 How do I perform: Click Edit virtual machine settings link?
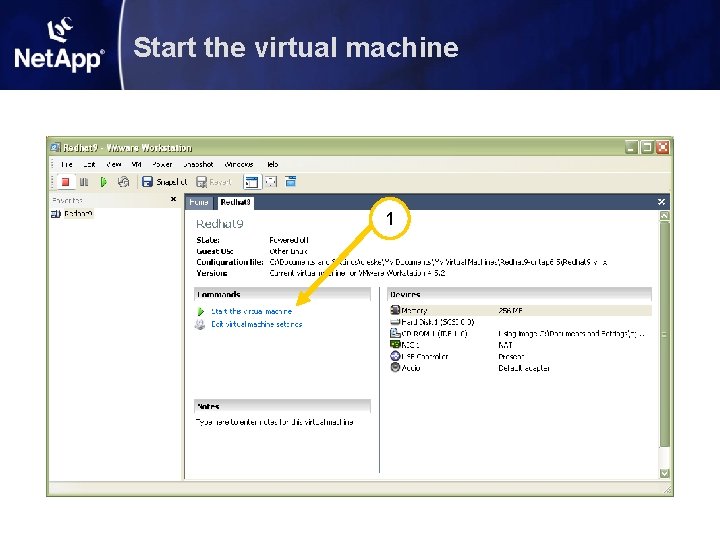click(257, 324)
